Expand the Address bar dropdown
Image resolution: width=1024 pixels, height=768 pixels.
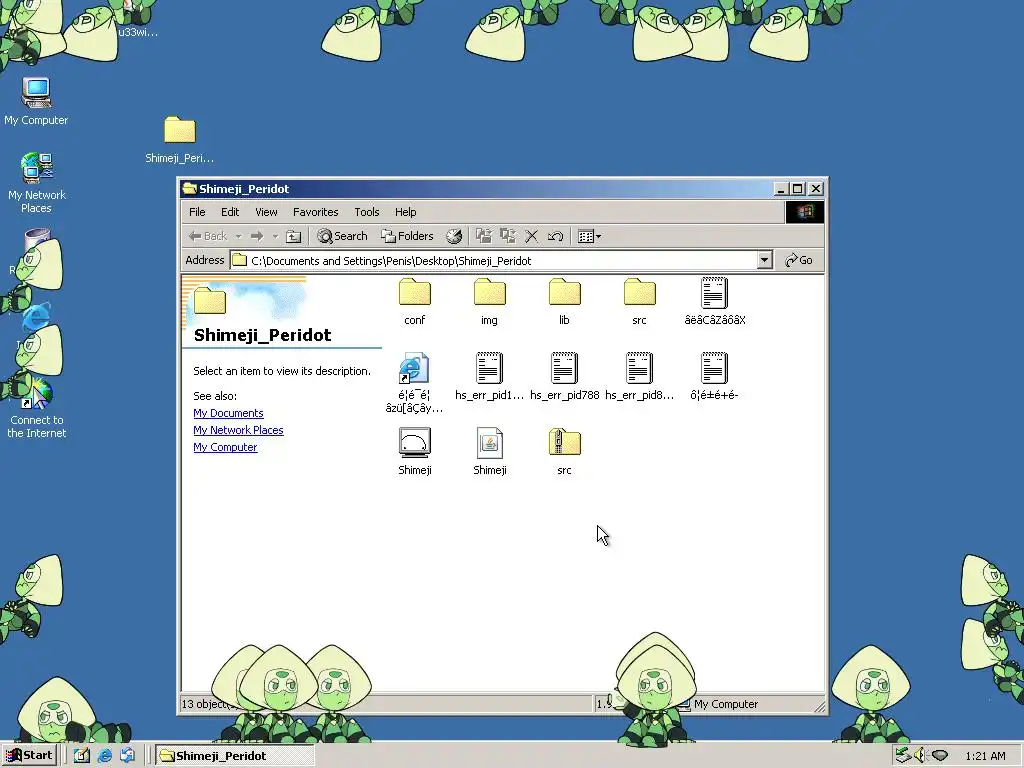[765, 261]
